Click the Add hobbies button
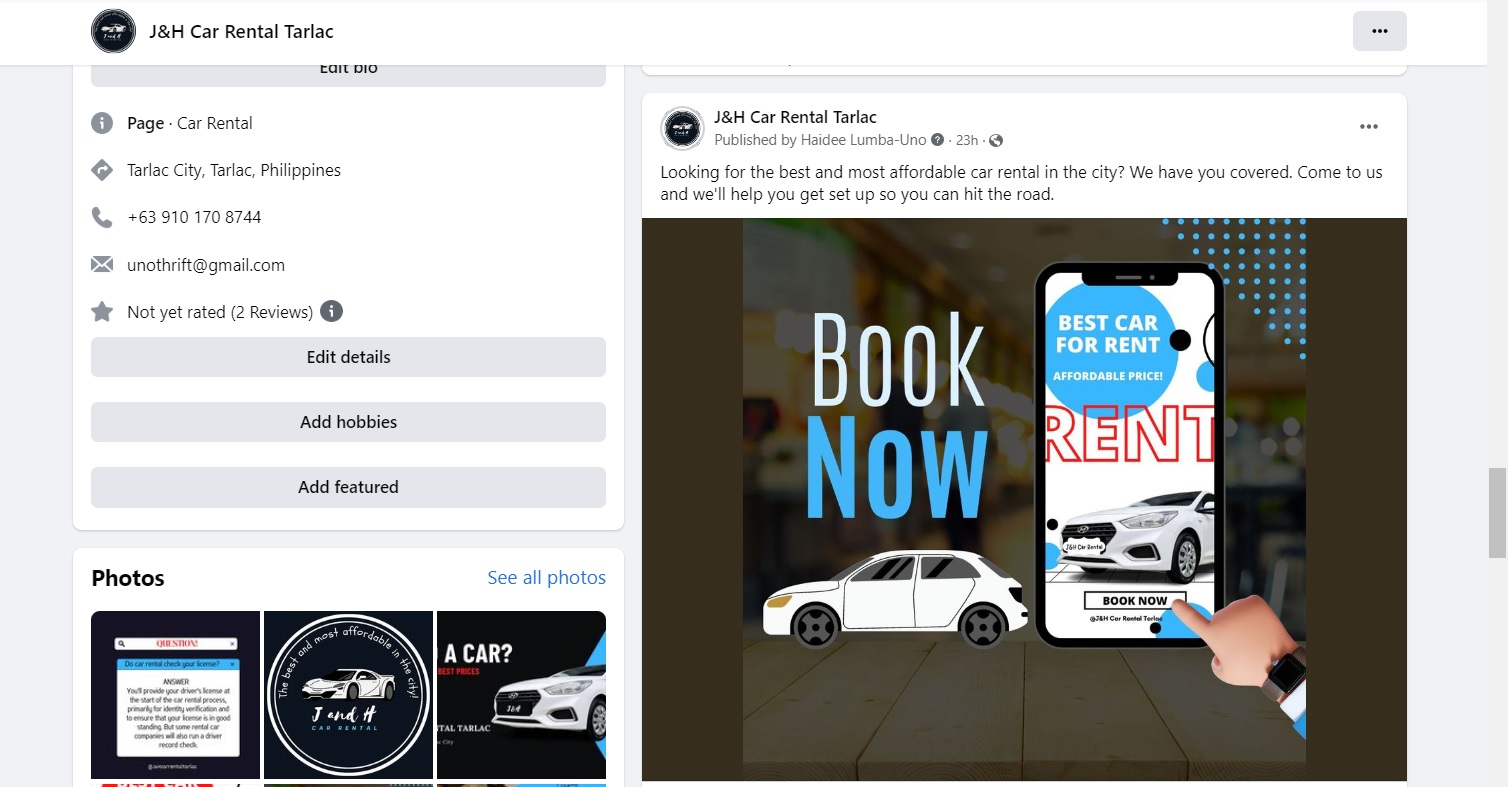 click(348, 422)
